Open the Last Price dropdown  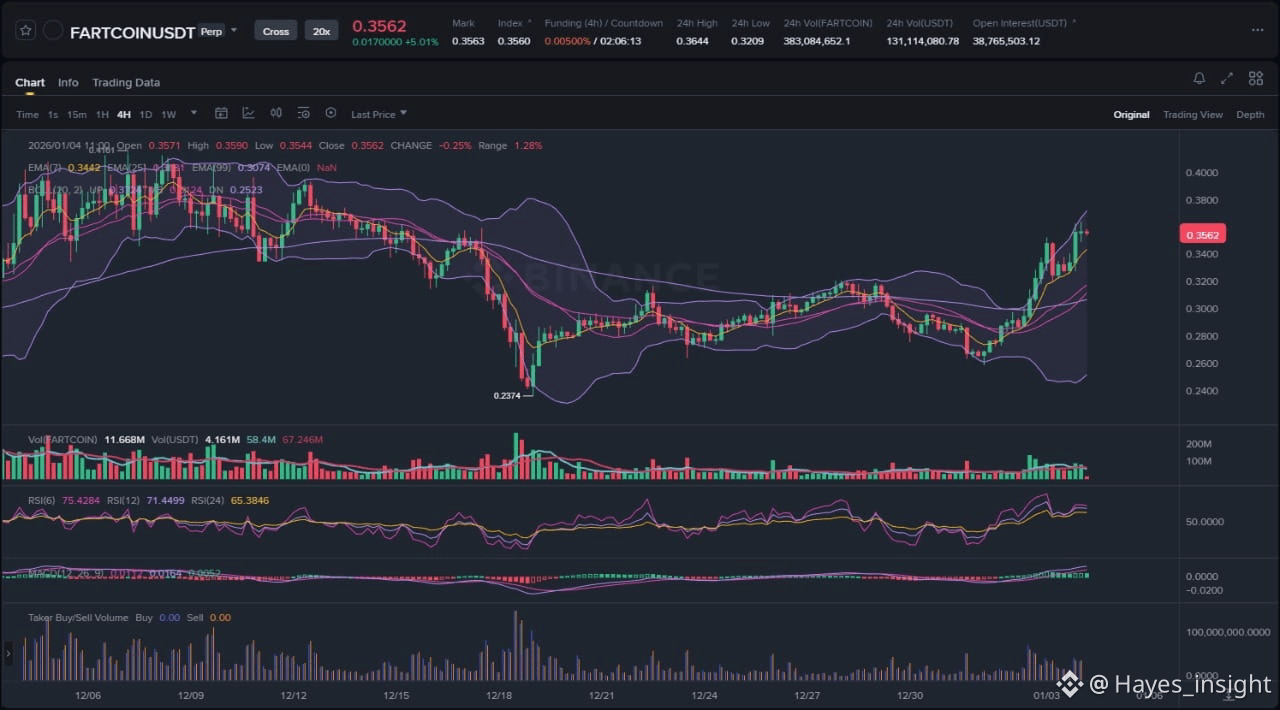(x=379, y=114)
